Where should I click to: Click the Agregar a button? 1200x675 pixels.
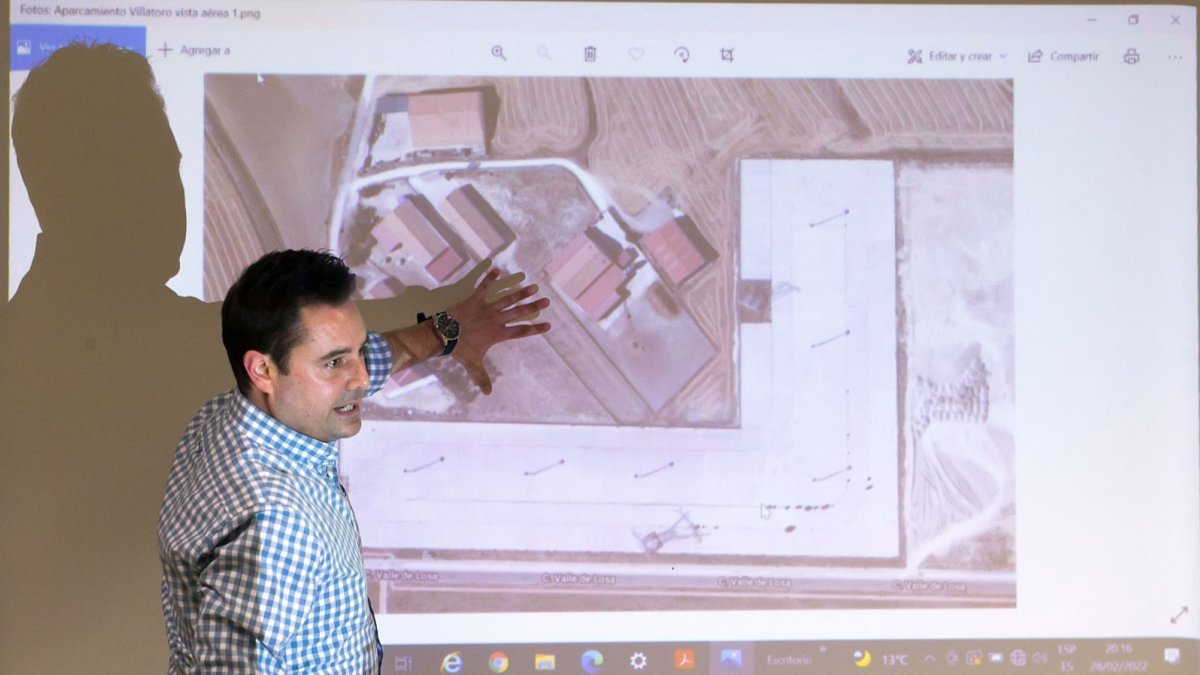pyautogui.click(x=194, y=49)
